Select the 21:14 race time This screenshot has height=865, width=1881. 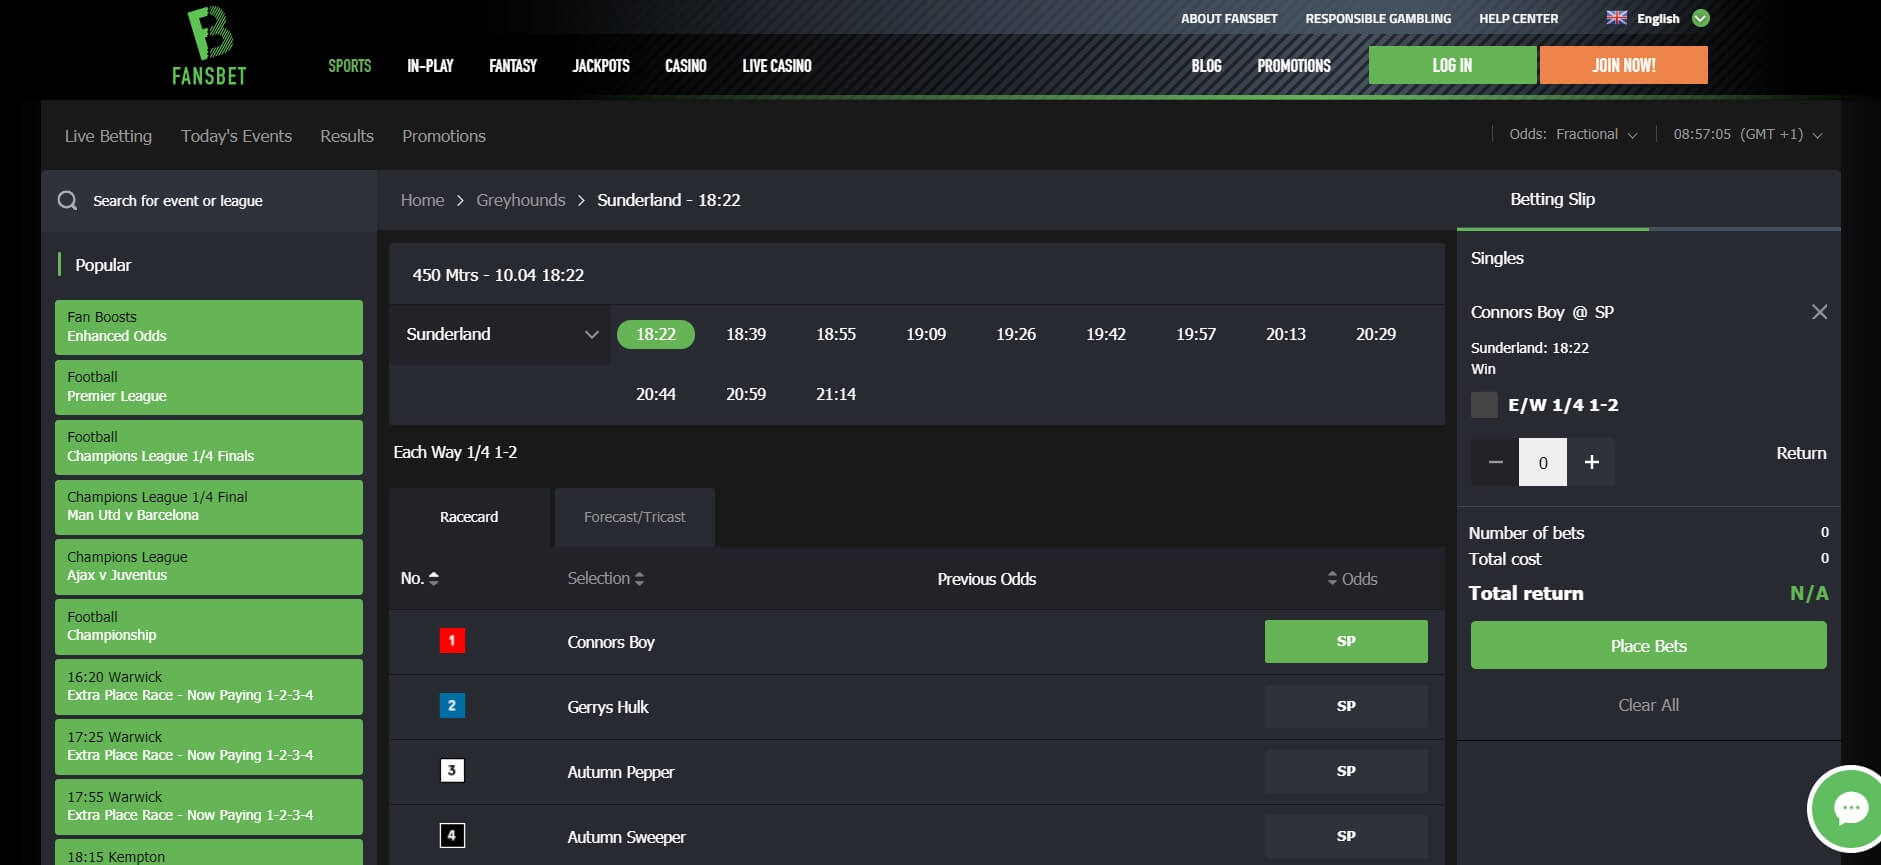coord(836,394)
